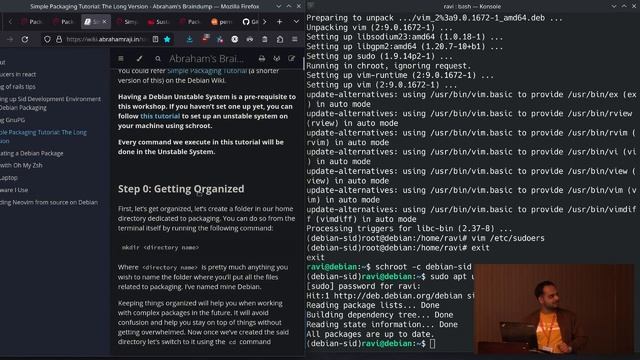
Task: Open the Firefox downloads panel
Action: pos(189,39)
